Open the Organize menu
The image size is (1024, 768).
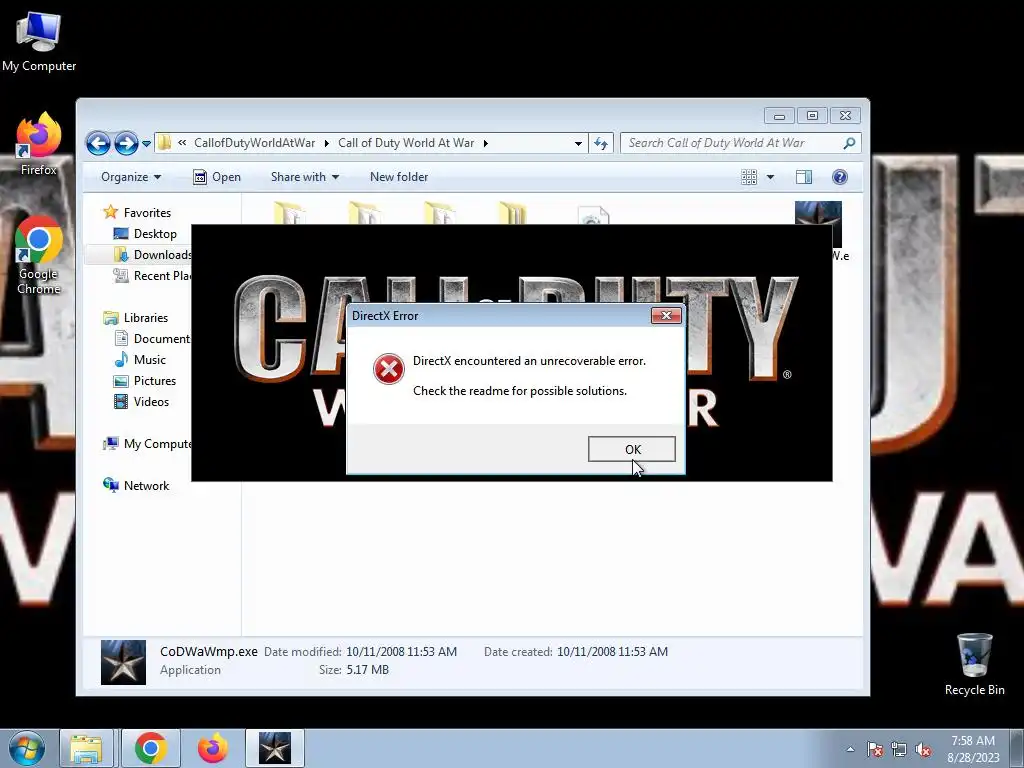131,177
